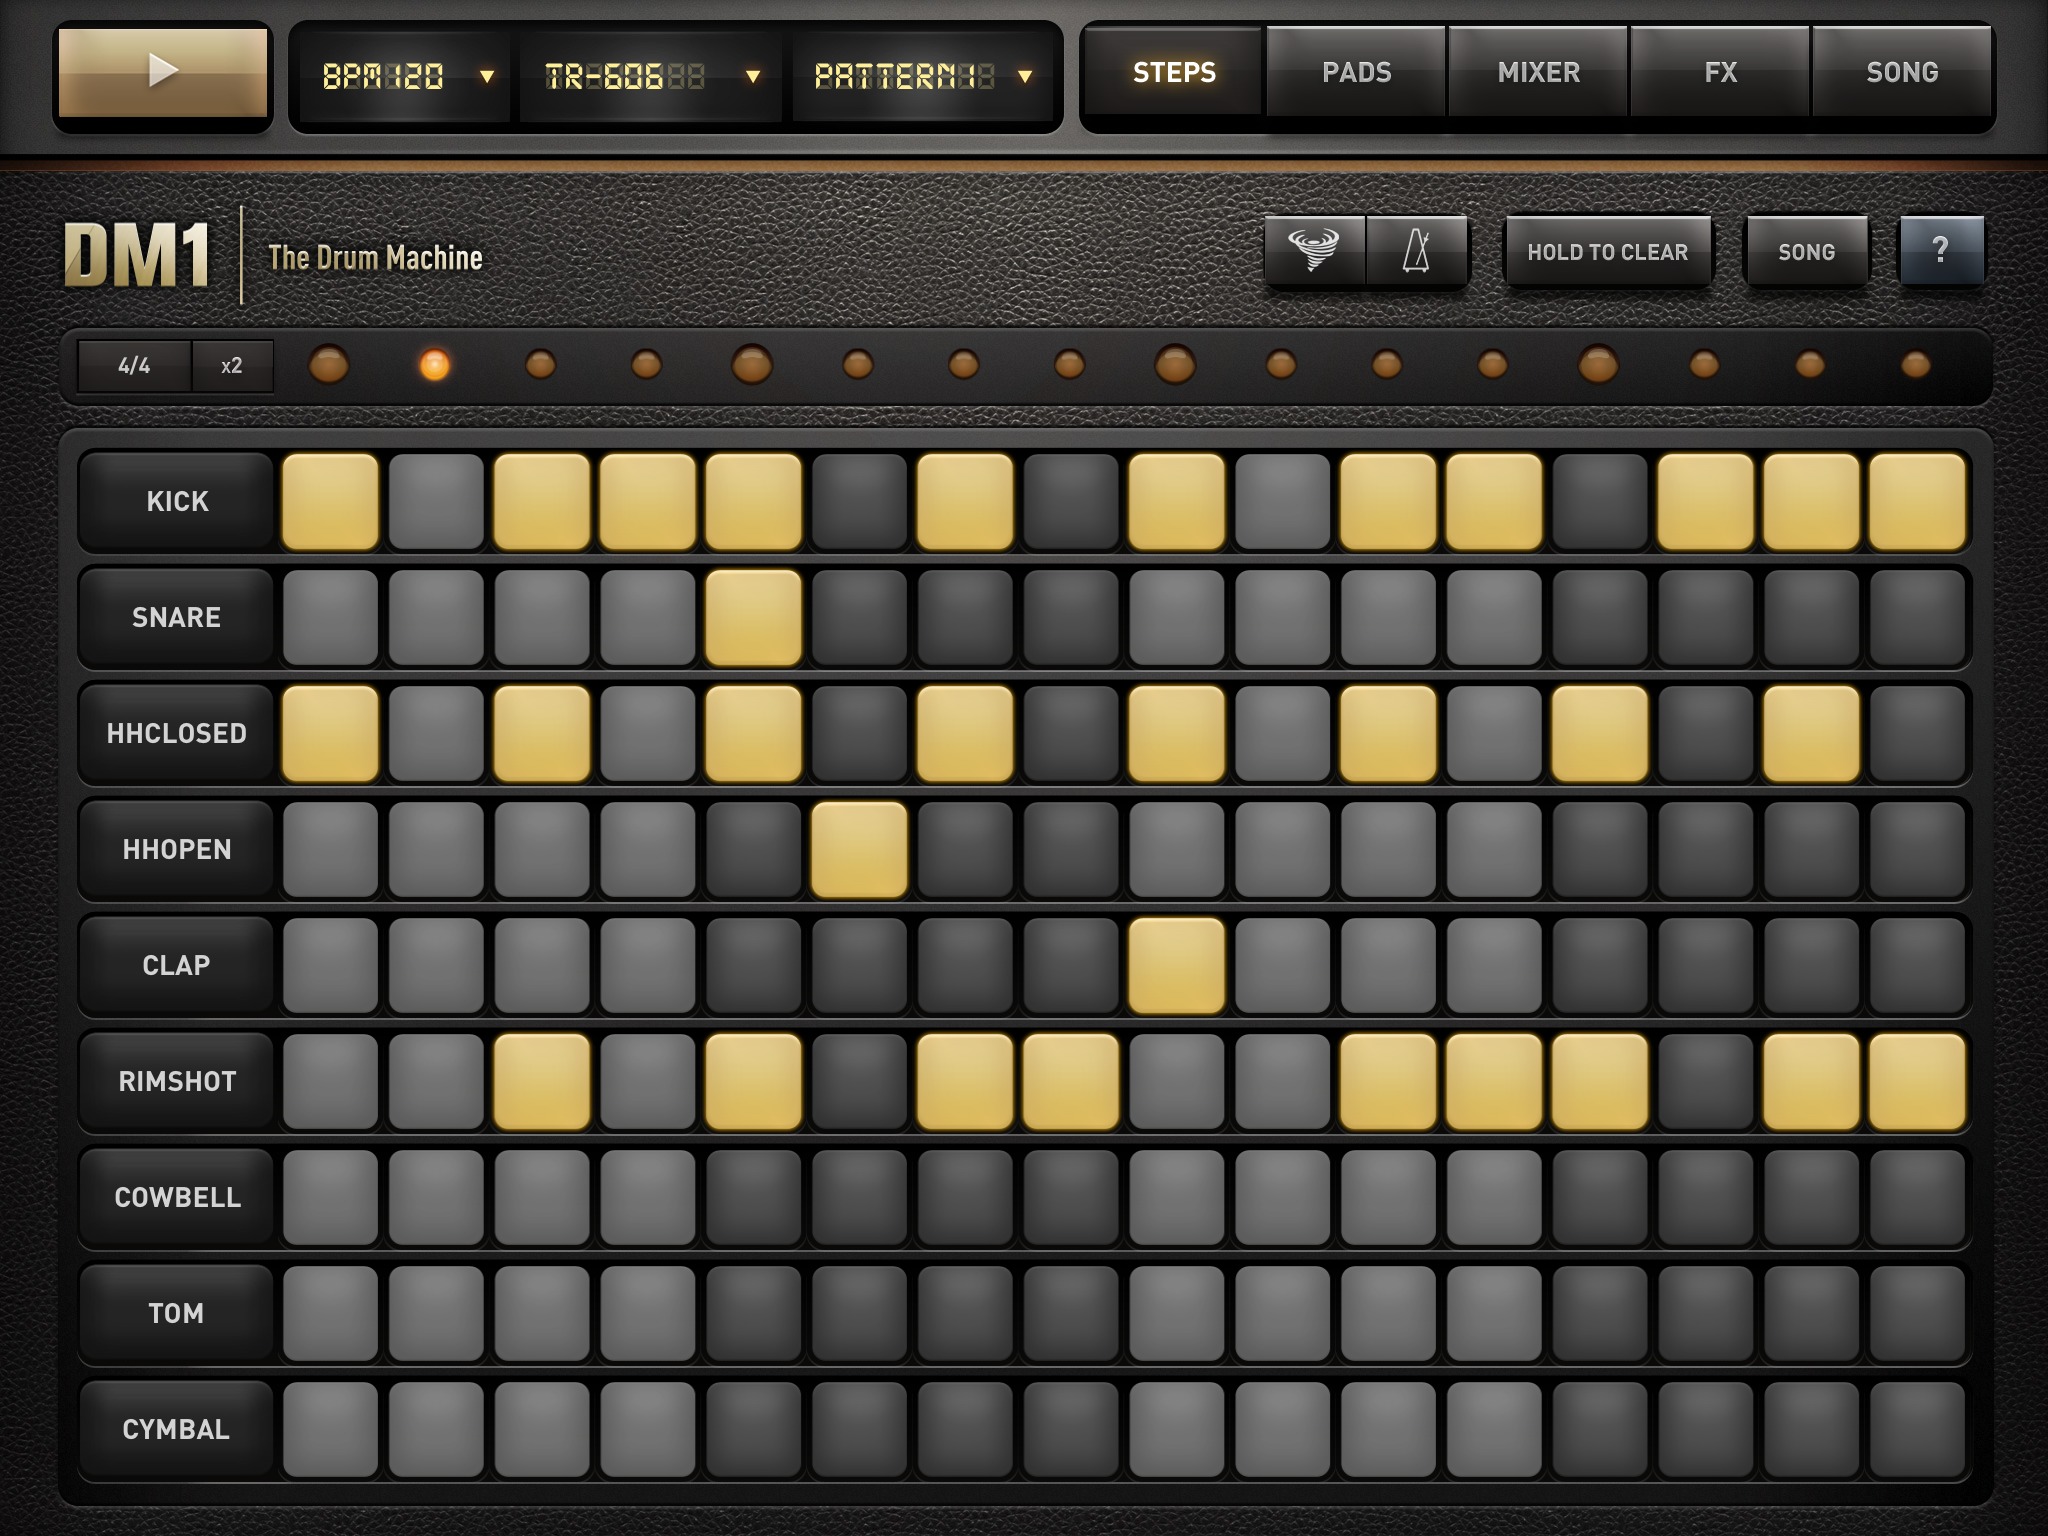
Task: Click the SONG button near help
Action: click(x=1806, y=251)
